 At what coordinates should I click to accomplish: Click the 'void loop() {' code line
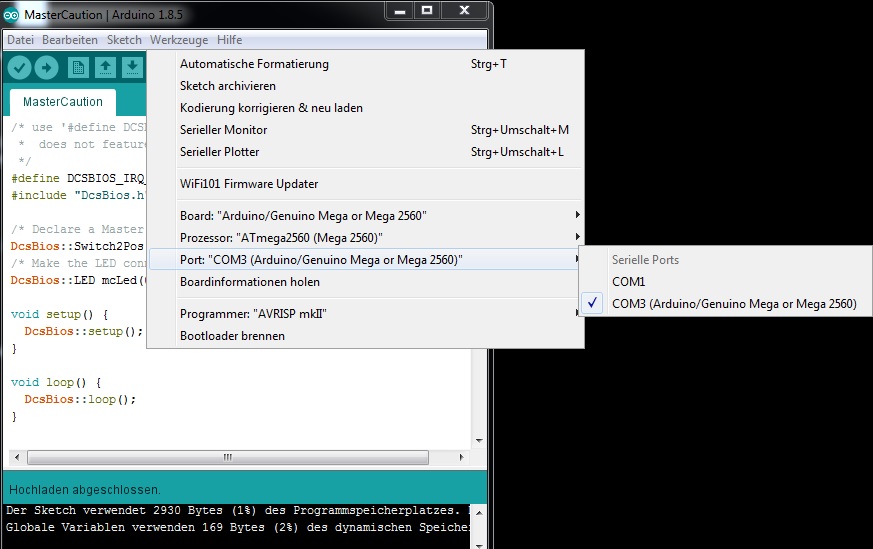click(x=56, y=383)
